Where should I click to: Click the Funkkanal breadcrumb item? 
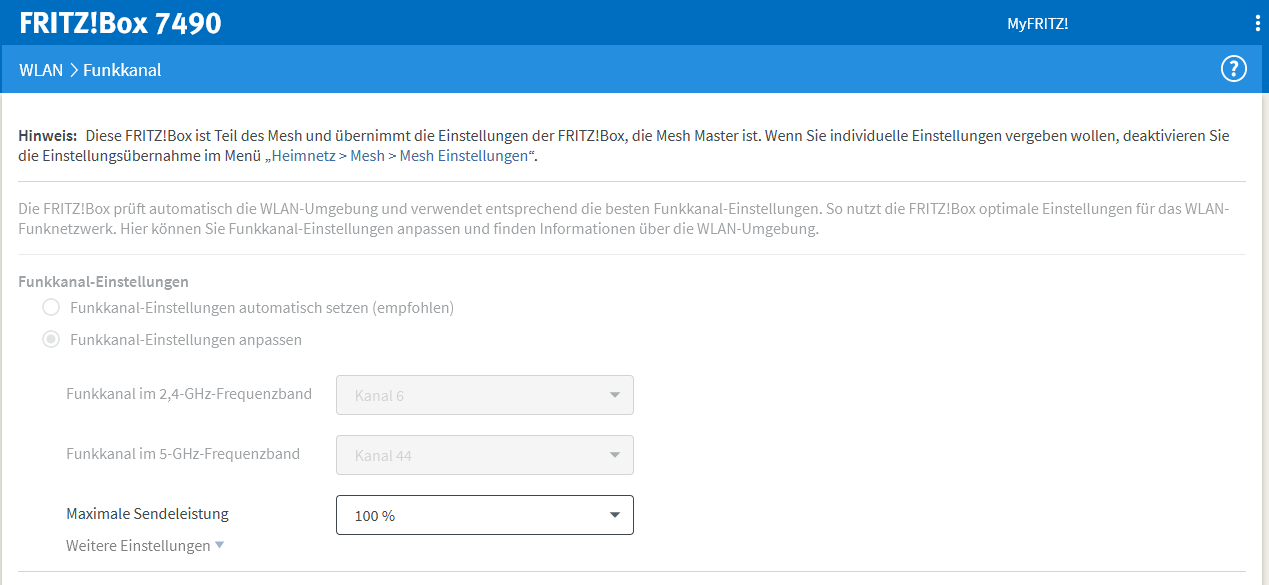coord(122,70)
